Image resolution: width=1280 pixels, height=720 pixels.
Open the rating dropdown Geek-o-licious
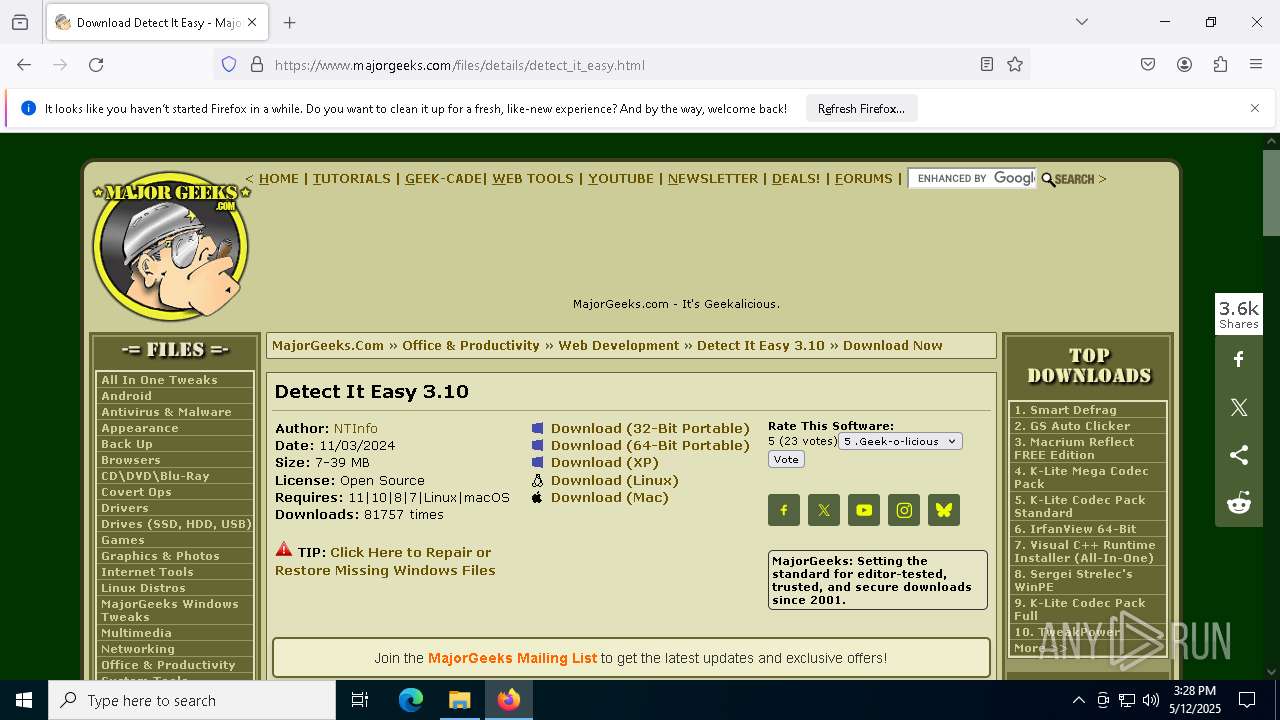(900, 441)
